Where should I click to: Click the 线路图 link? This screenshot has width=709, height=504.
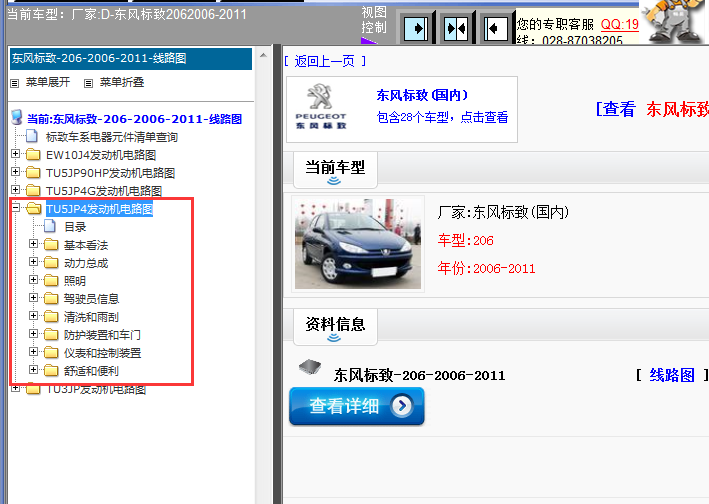pos(672,375)
